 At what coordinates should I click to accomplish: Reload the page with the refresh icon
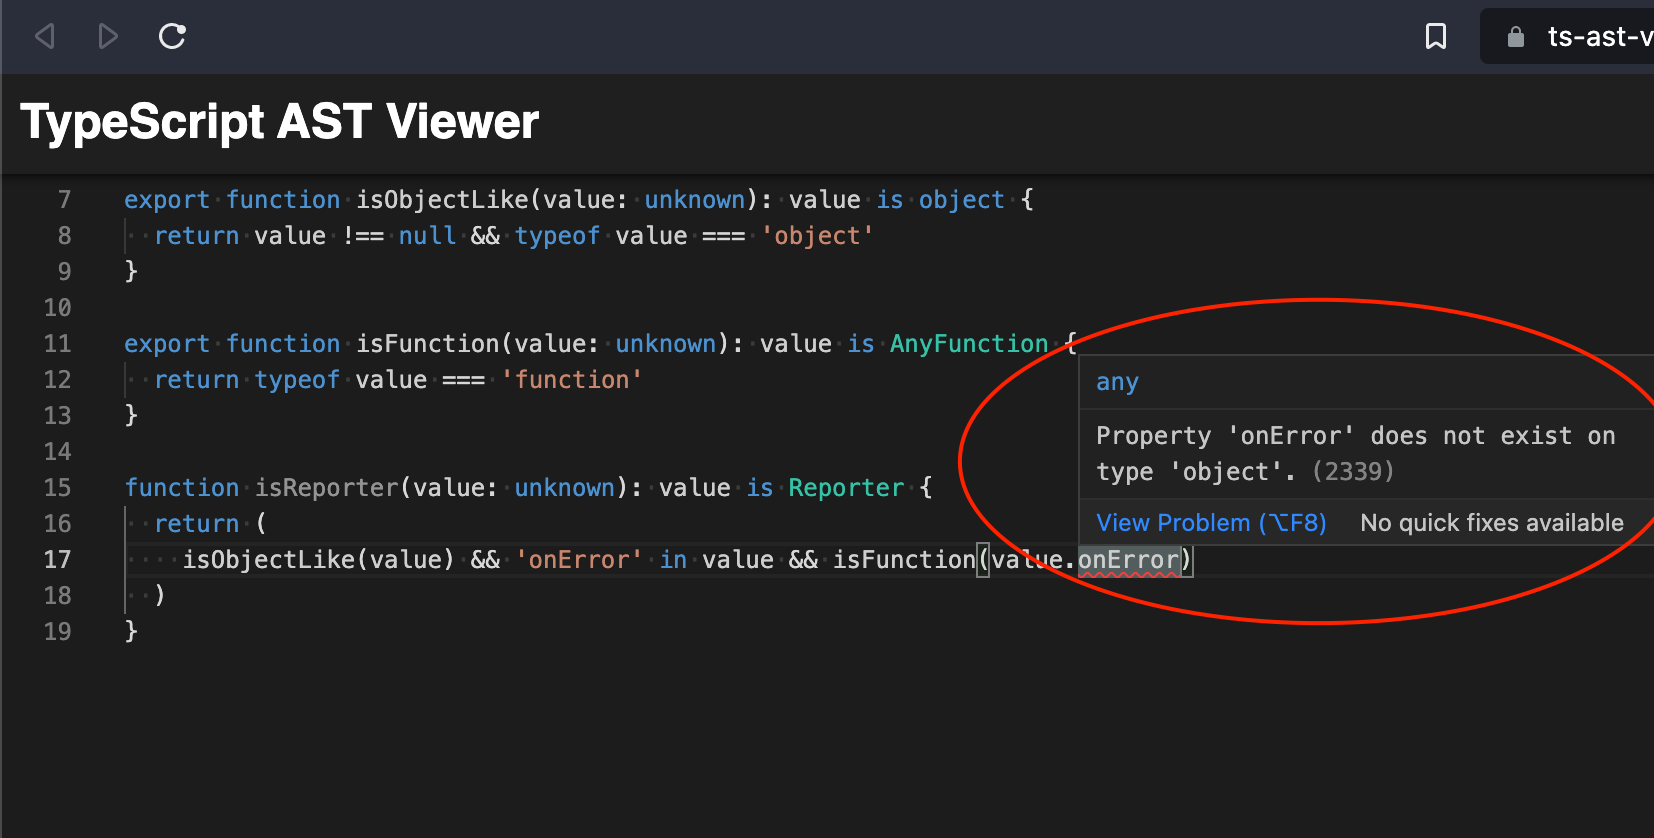[x=172, y=37]
